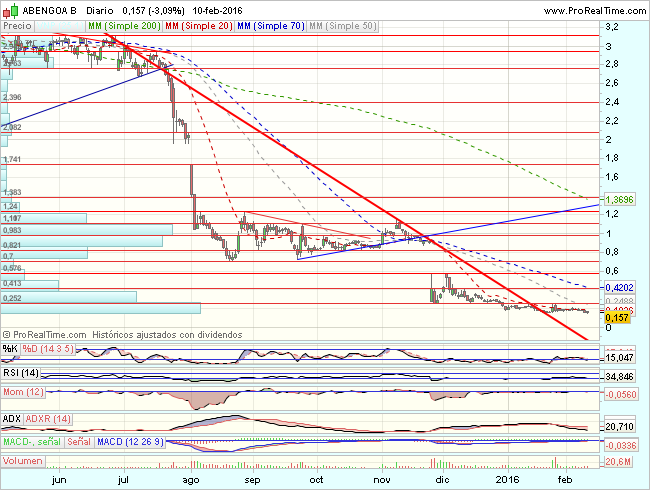Click the 3,2 price axis label

(612, 27)
